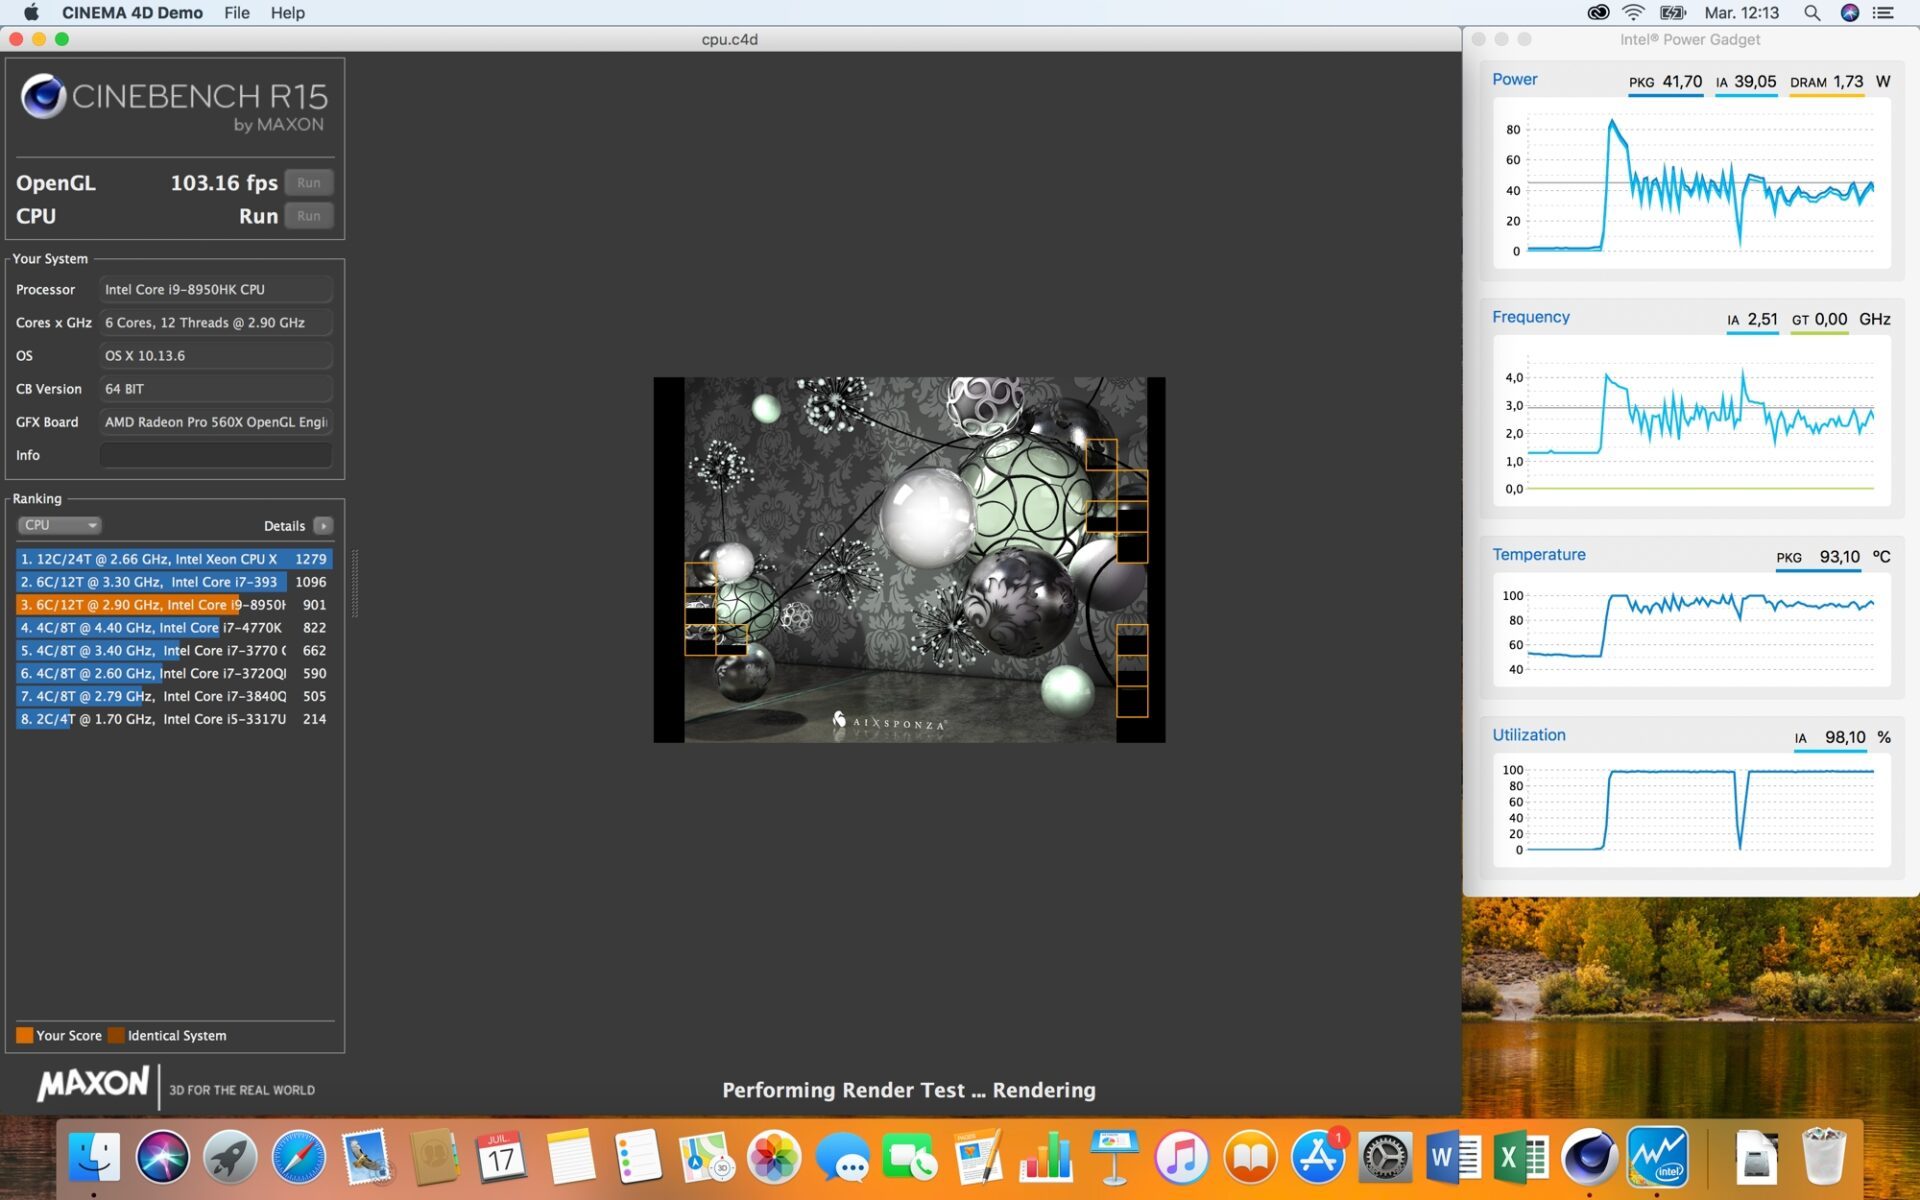Click the Frequency graph in Power Gadget
Viewport: 1920px width, 1200px height.
(1691, 422)
